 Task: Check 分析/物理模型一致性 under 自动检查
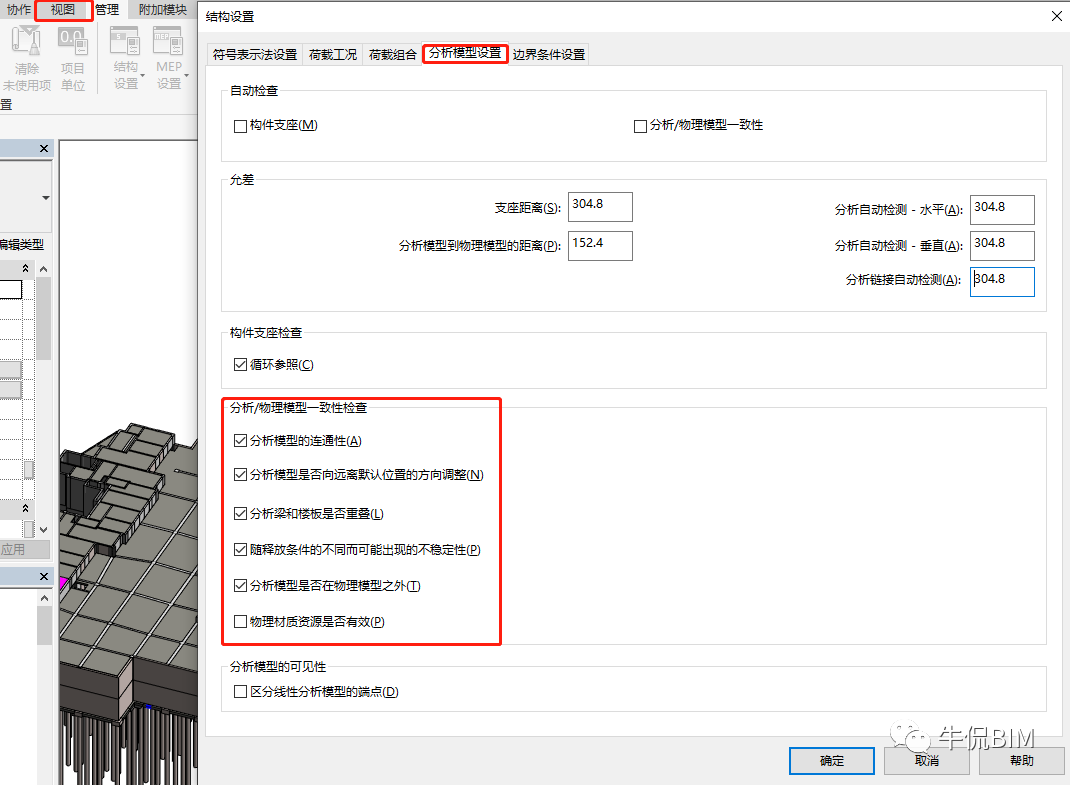pos(638,125)
